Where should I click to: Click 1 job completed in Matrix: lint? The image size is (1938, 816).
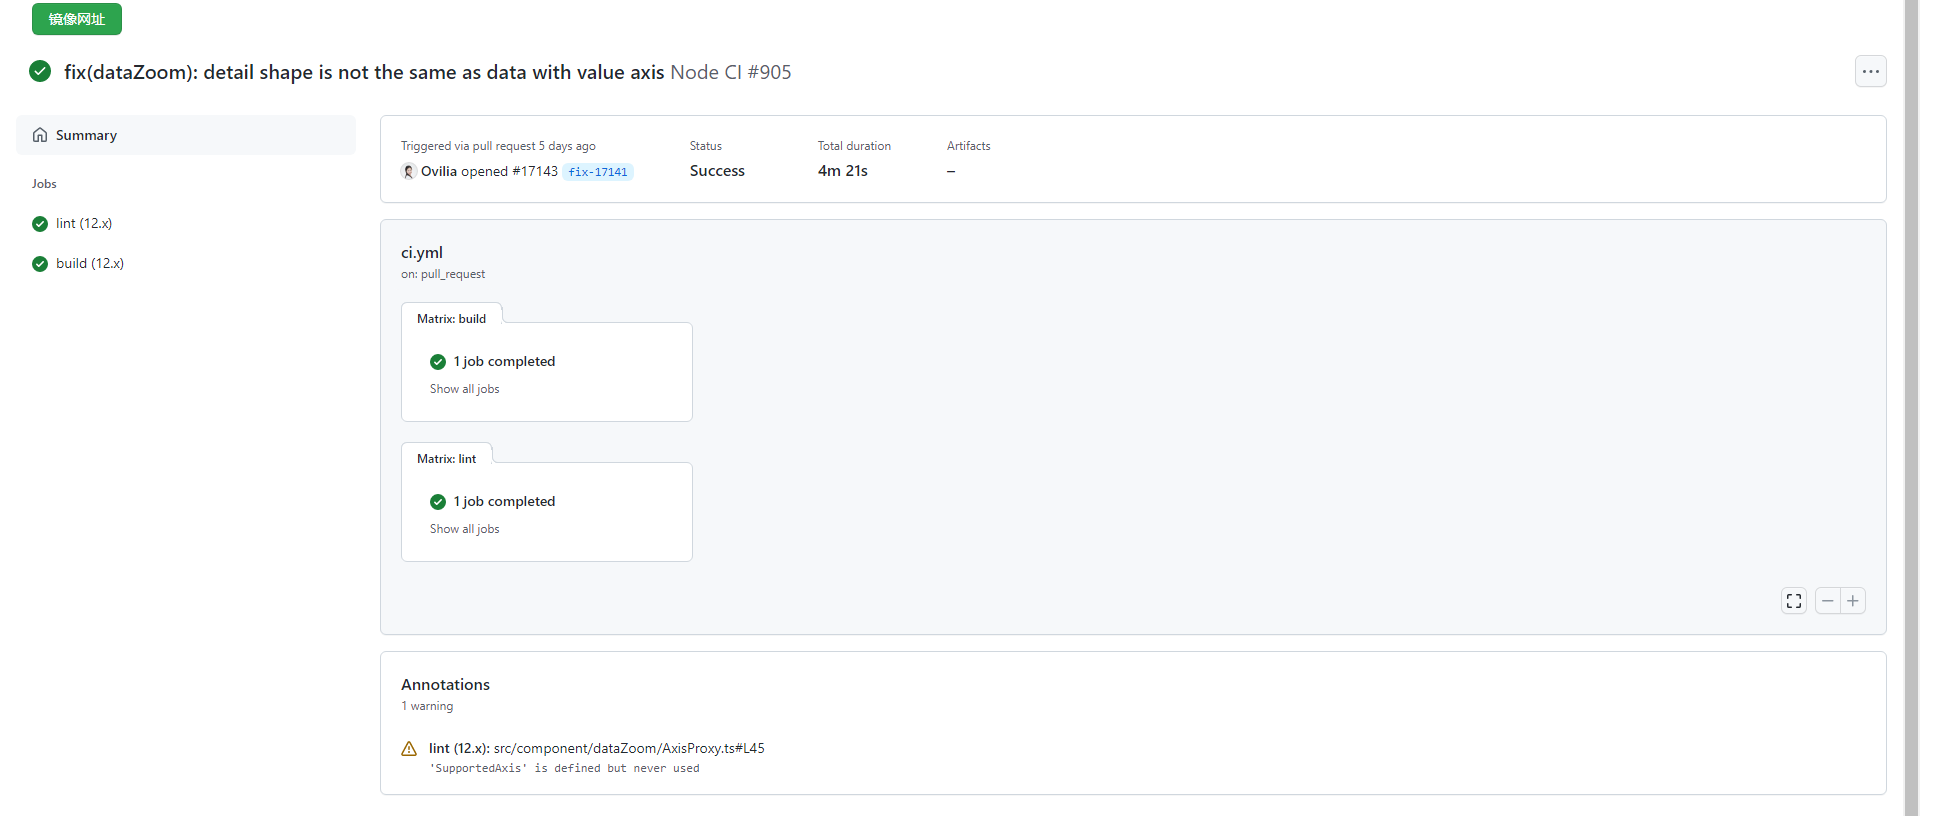pos(504,501)
